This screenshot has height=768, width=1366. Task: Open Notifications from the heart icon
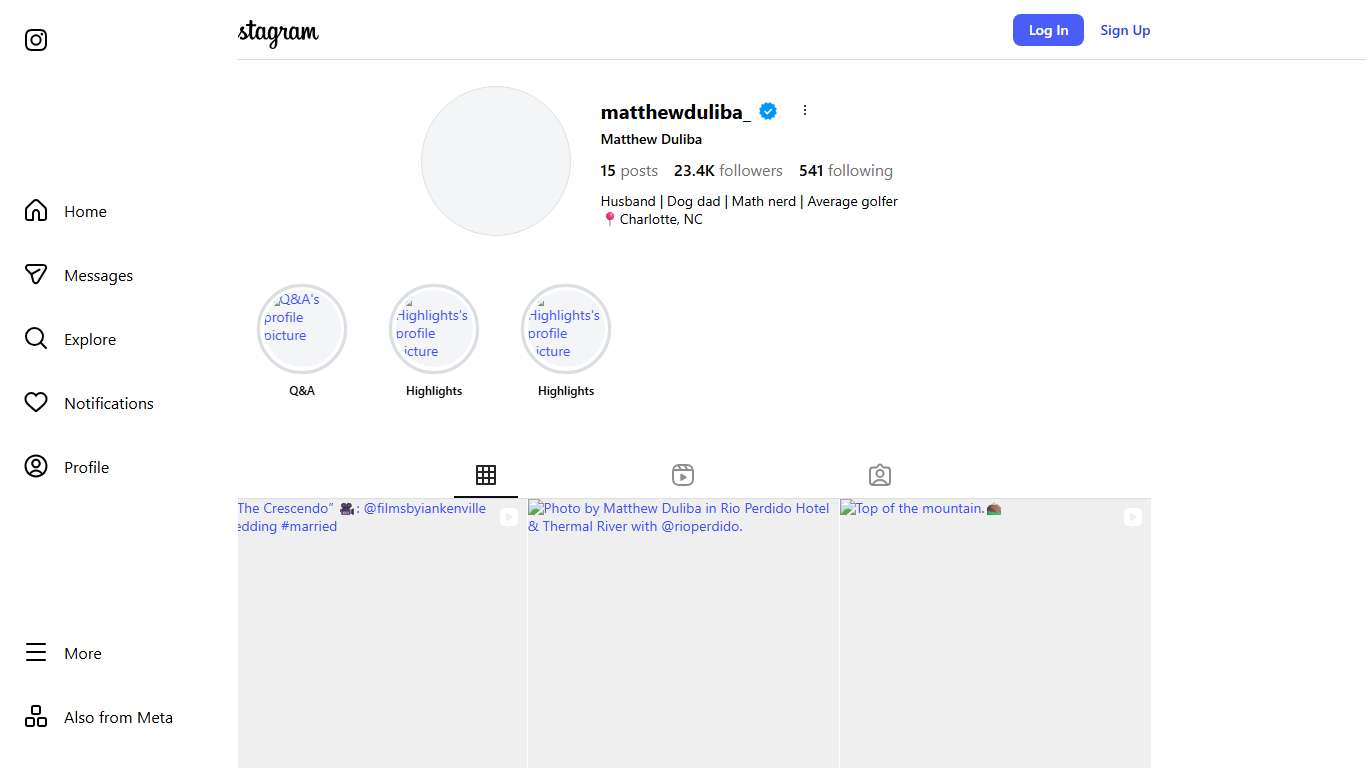35,403
